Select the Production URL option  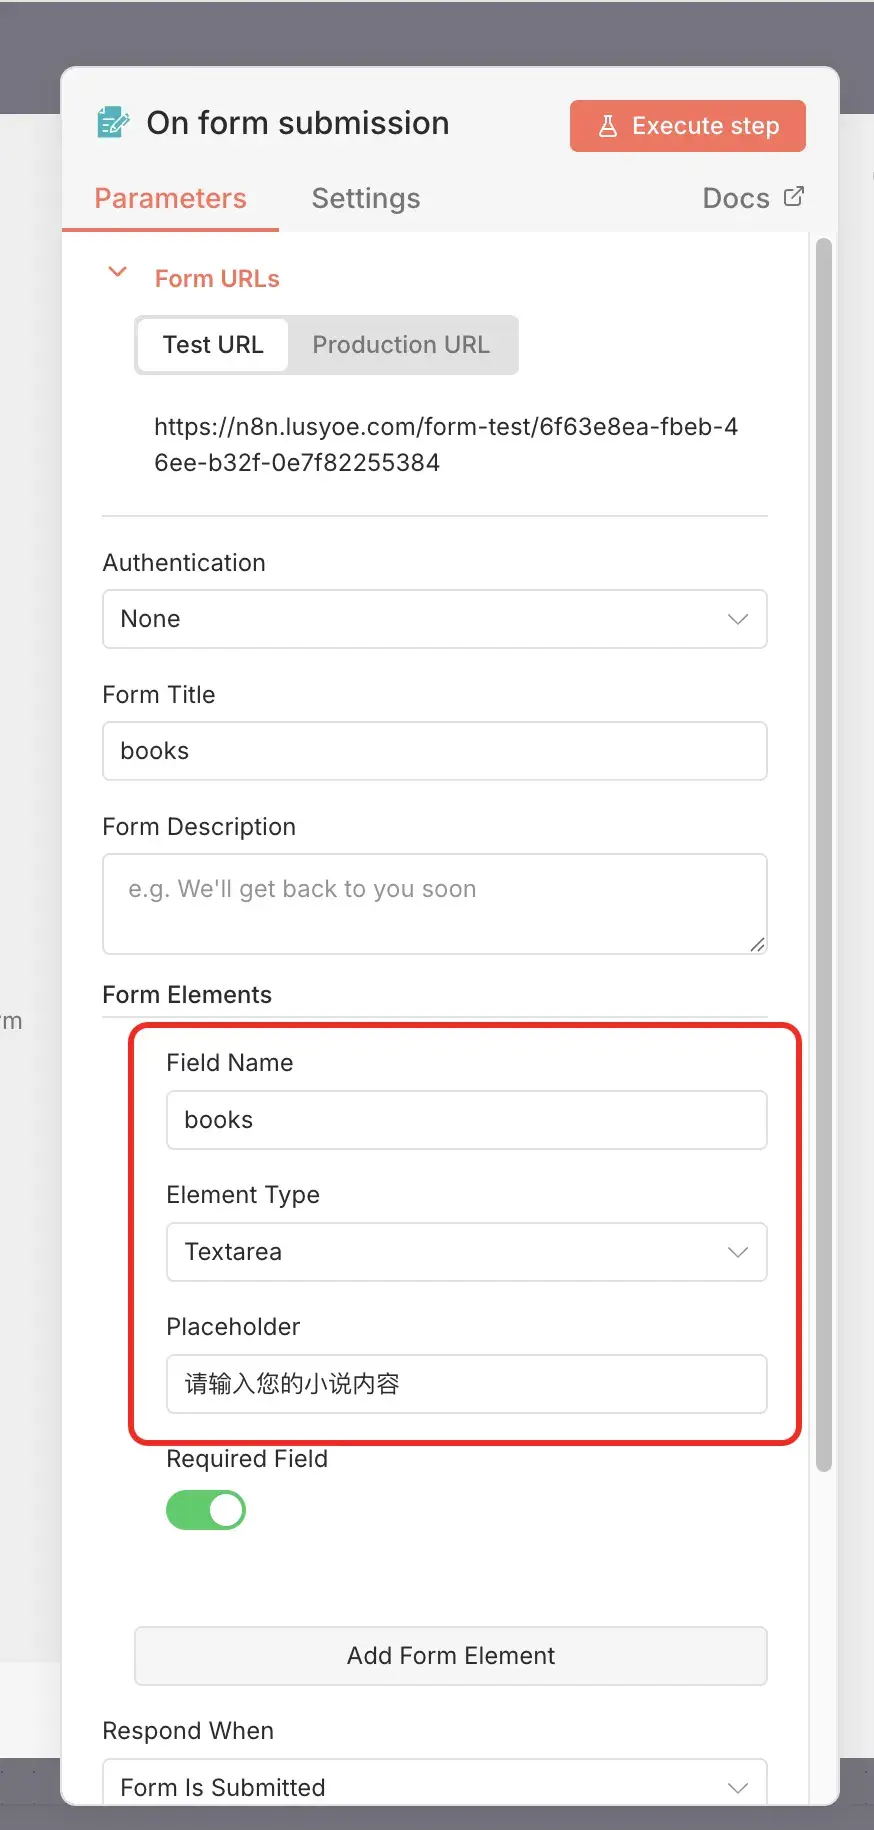[401, 345]
